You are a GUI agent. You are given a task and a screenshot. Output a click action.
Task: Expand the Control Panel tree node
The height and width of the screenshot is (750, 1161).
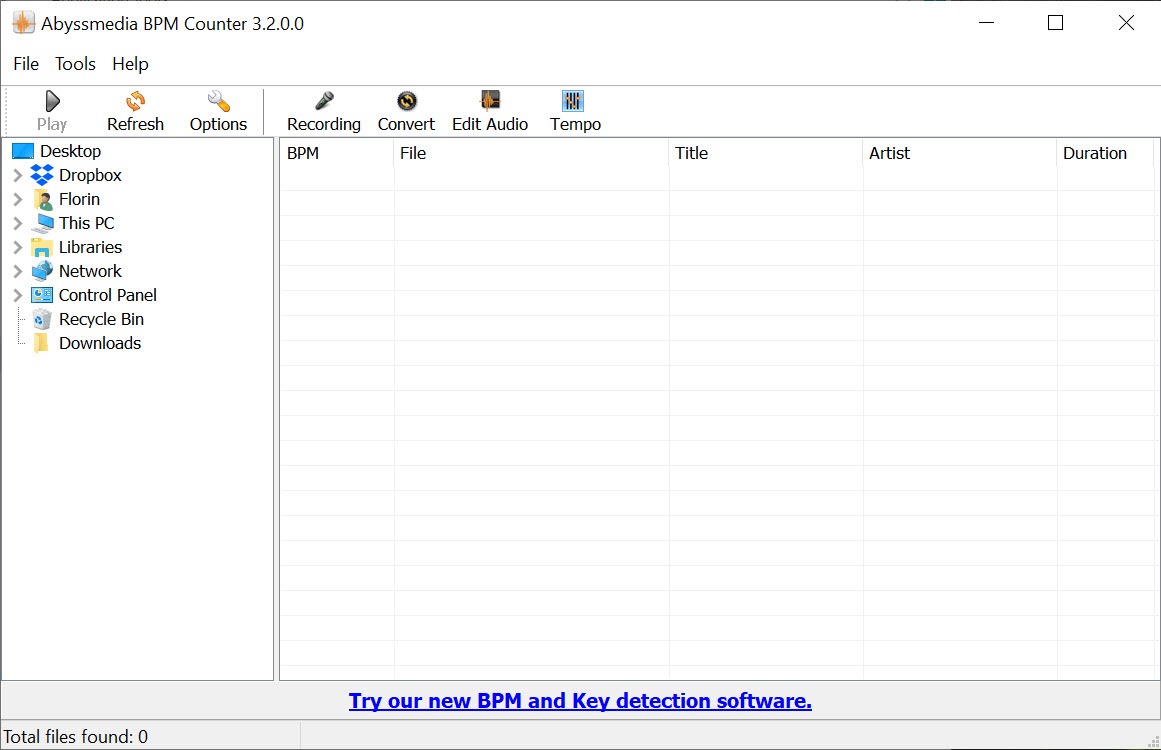18,295
